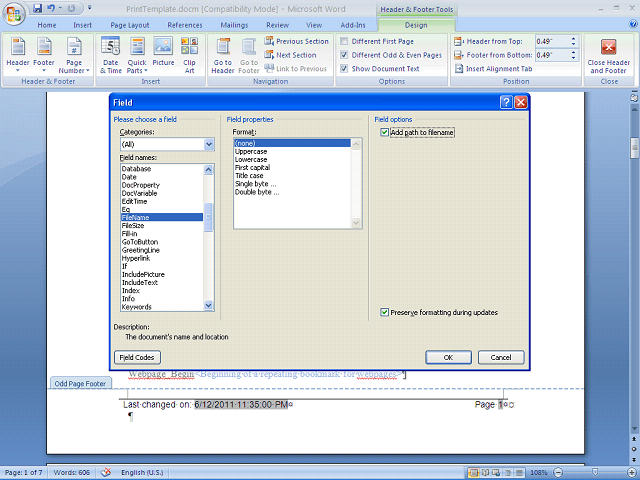The height and width of the screenshot is (480, 640).
Task: Click Go to Header
Action: (x=223, y=55)
